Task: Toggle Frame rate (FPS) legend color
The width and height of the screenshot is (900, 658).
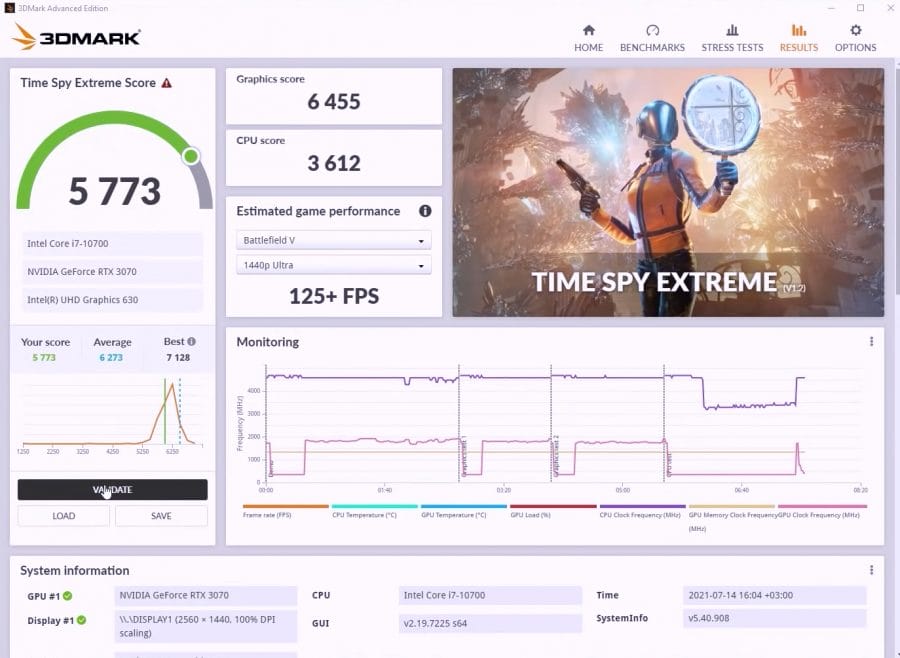Action: point(285,506)
